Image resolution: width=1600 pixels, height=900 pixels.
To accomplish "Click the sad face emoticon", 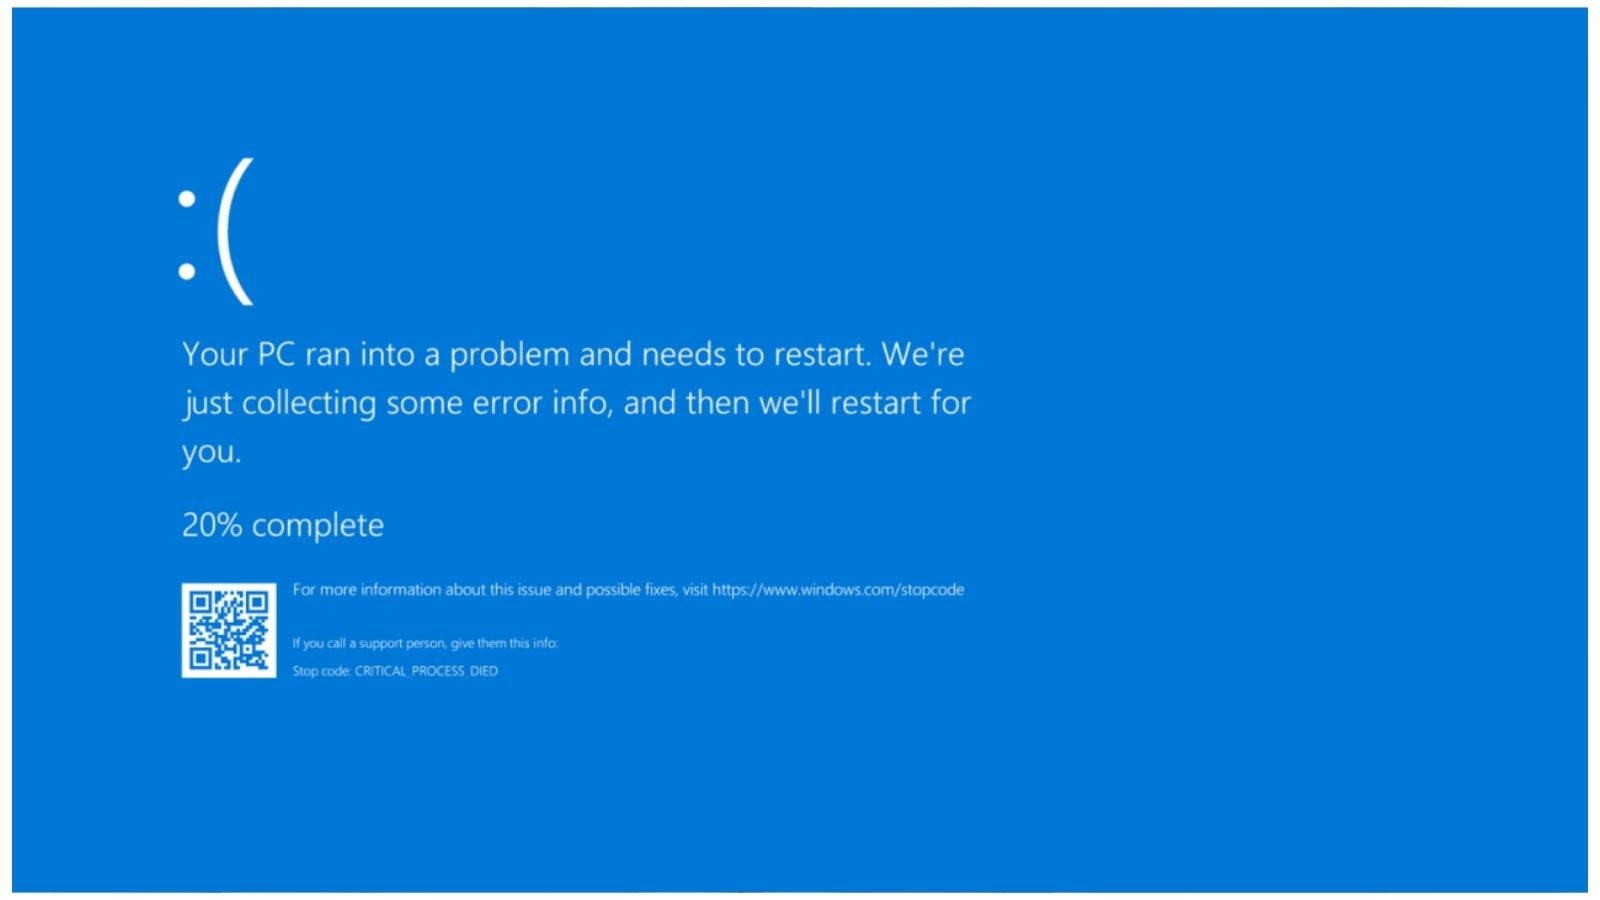I will (x=217, y=232).
